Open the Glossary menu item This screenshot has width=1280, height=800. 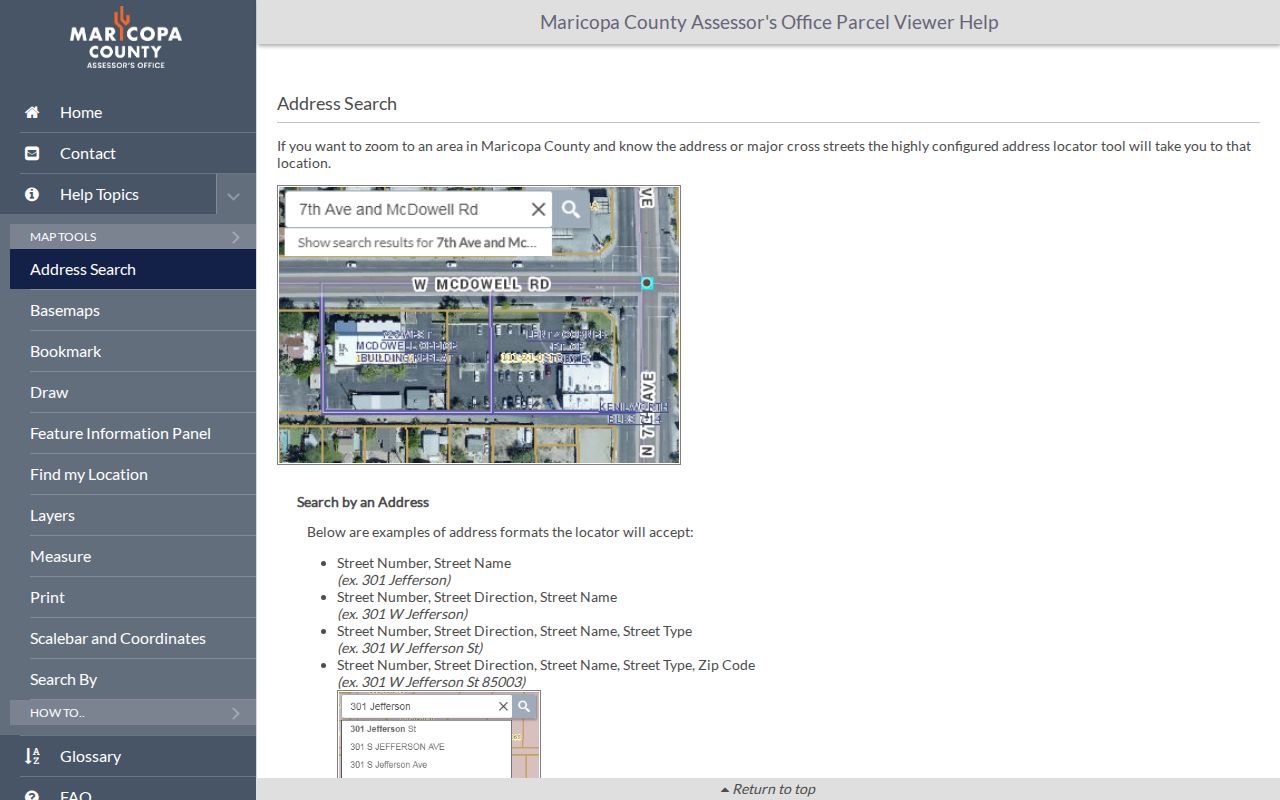(138, 756)
